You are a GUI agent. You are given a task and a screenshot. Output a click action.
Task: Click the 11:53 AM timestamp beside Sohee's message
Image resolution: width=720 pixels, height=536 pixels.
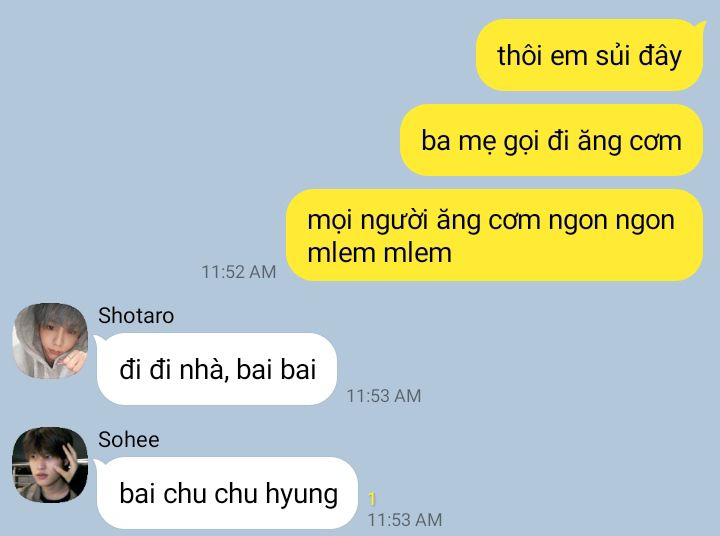click(405, 520)
